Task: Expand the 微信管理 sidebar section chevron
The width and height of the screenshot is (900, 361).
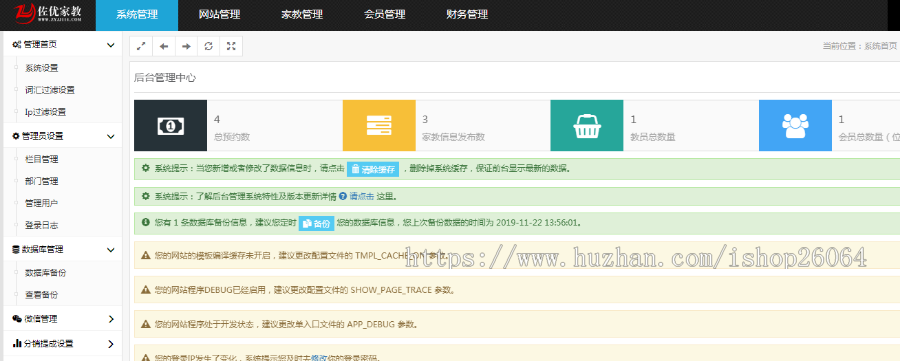Action: pyautogui.click(x=111, y=319)
